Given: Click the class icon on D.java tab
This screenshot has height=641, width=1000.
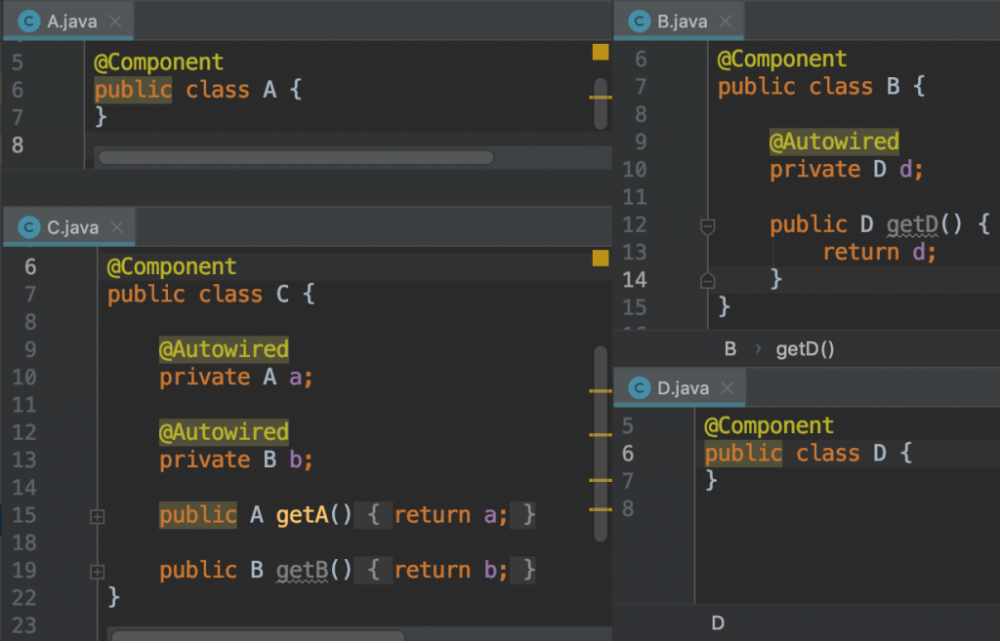Looking at the screenshot, I should pos(639,388).
